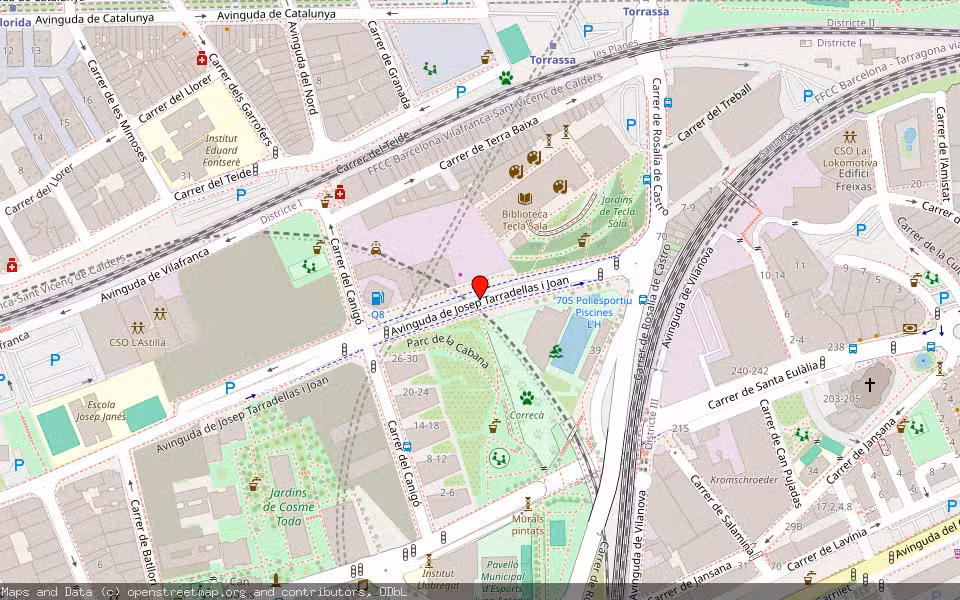Click the '705 Poliesportiu Piscines L'H' label

click(x=594, y=312)
